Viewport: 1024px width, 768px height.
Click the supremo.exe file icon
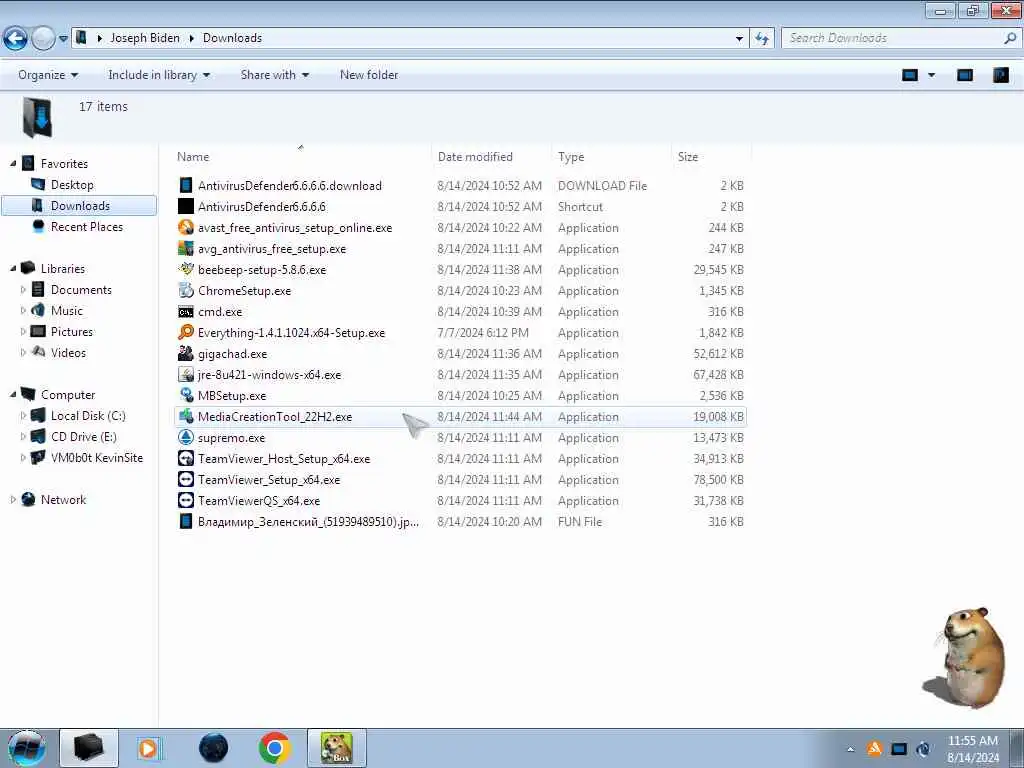coord(186,438)
